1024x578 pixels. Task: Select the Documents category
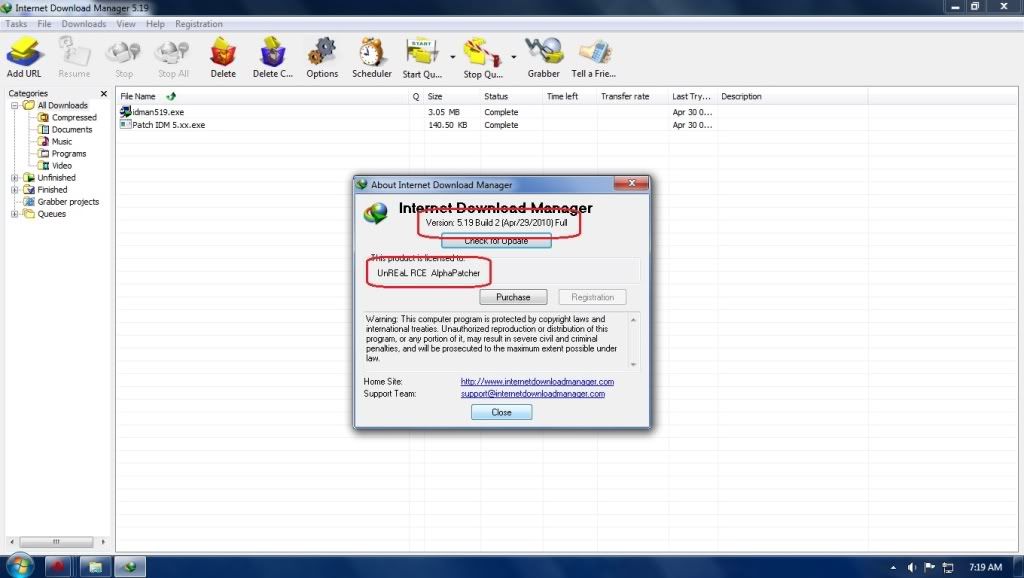(72, 129)
